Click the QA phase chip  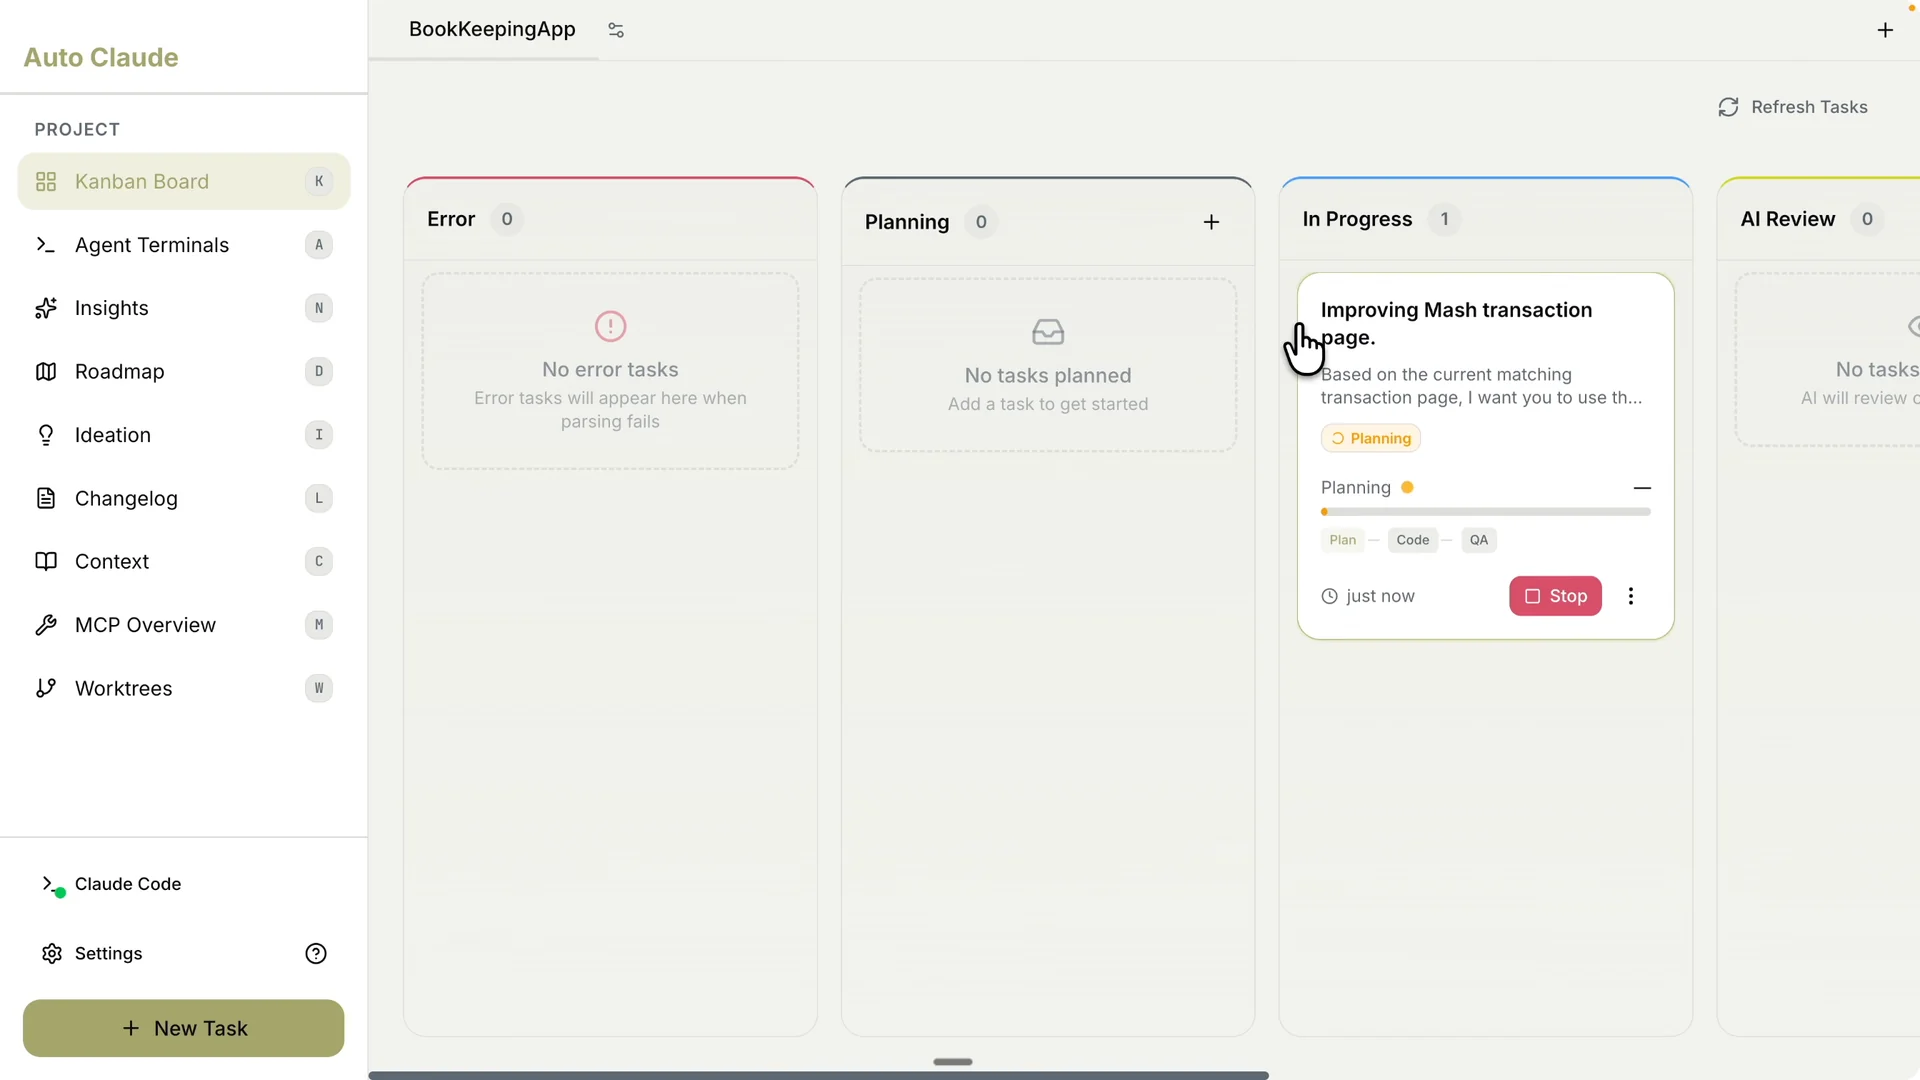1479,540
